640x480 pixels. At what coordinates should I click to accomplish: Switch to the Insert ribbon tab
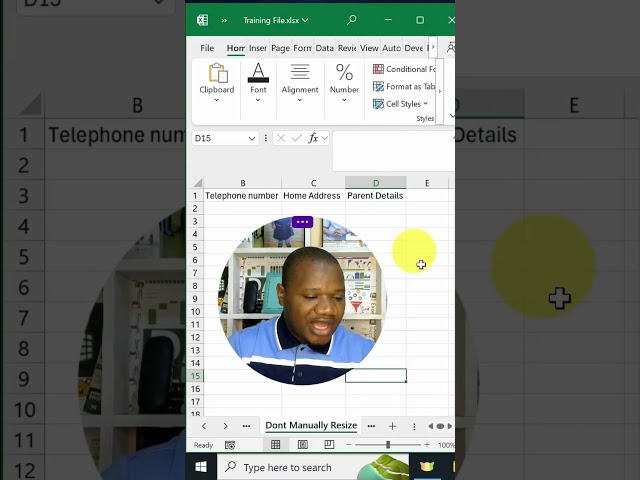[258, 48]
